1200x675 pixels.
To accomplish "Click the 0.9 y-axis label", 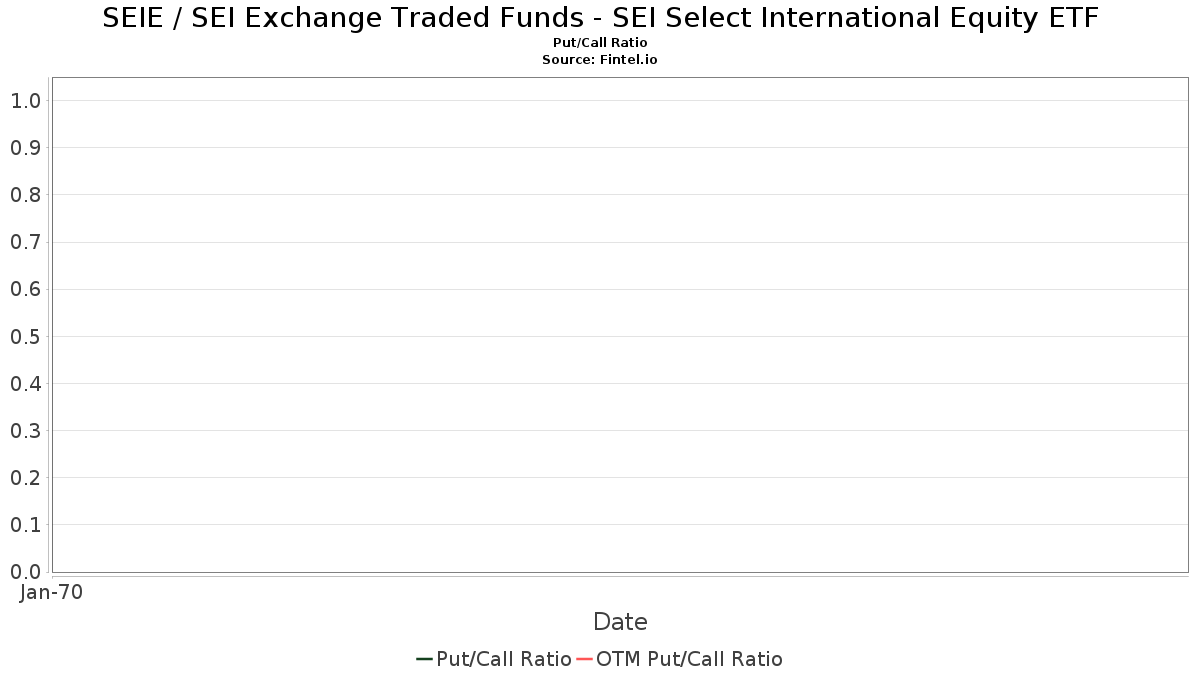I will 25,148.
